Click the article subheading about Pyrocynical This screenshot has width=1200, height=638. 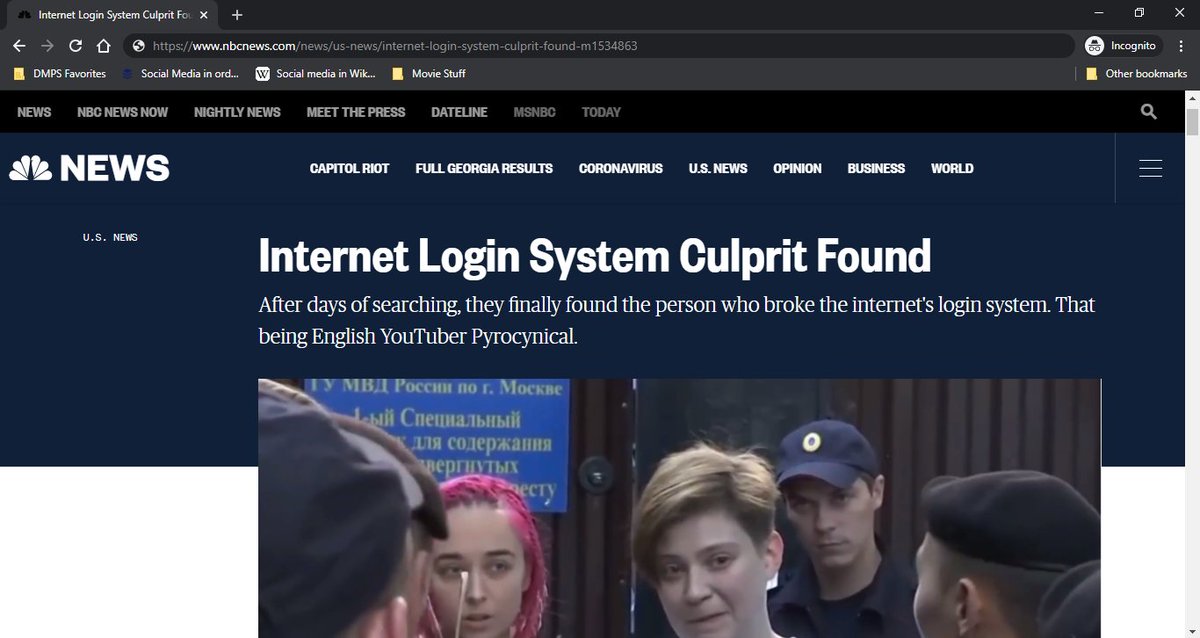[677, 320]
